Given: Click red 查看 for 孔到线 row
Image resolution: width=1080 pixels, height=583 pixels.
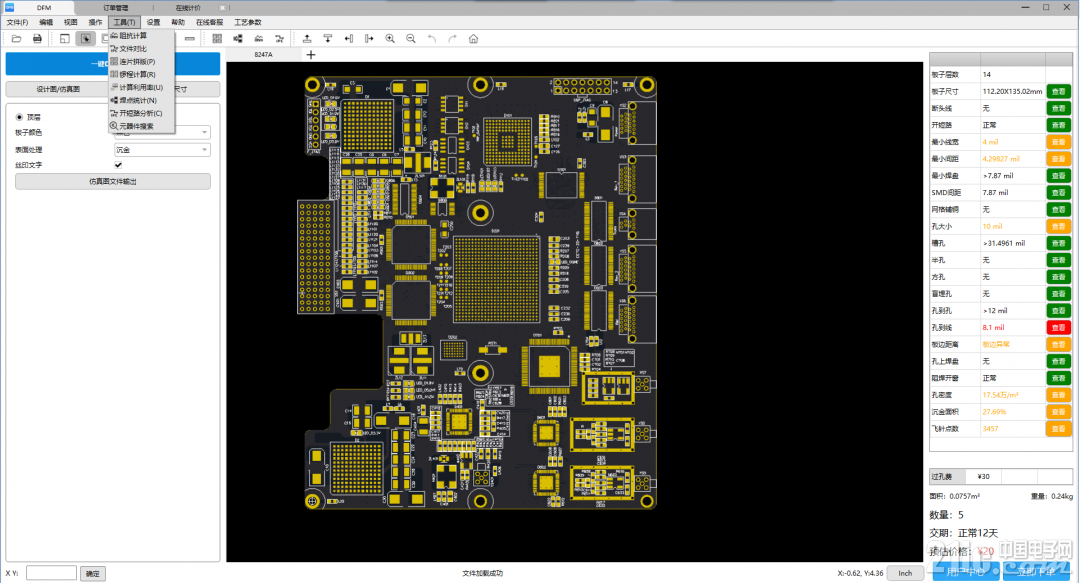Looking at the screenshot, I should point(1058,327).
